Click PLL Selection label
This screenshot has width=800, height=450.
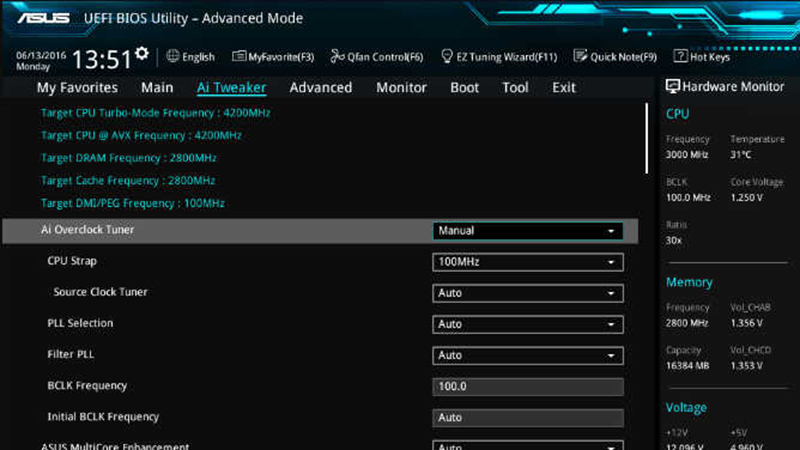(x=80, y=323)
